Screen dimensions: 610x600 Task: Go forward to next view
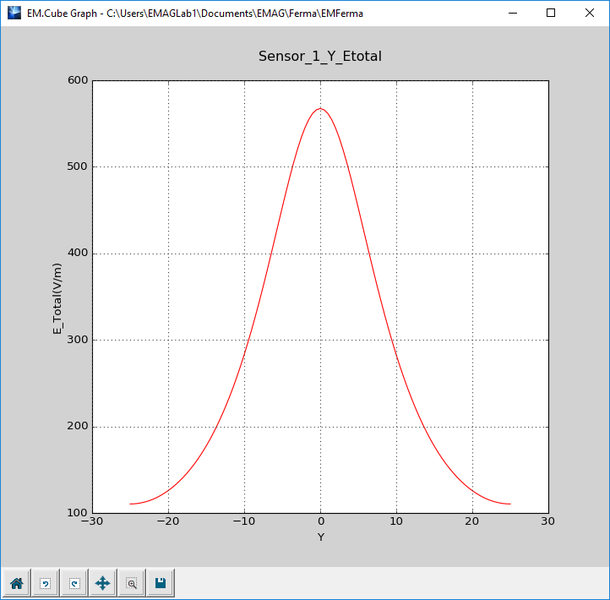(73, 582)
